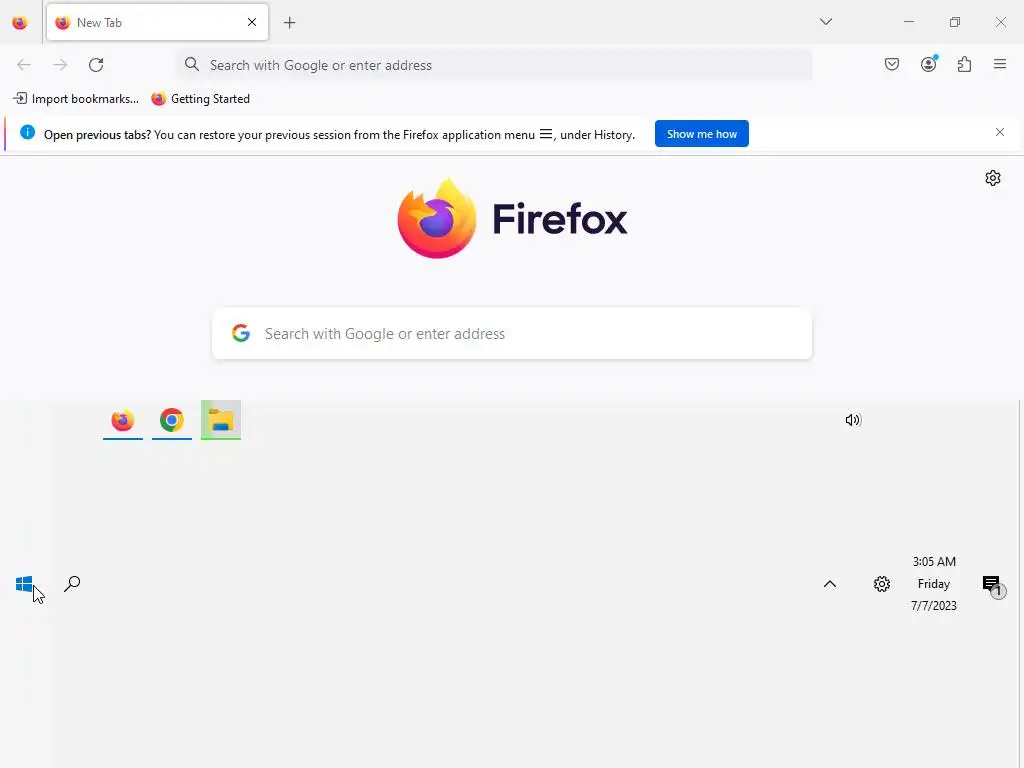1024x768 pixels.
Task: Minimize the Firefox window
Action: [x=908, y=22]
